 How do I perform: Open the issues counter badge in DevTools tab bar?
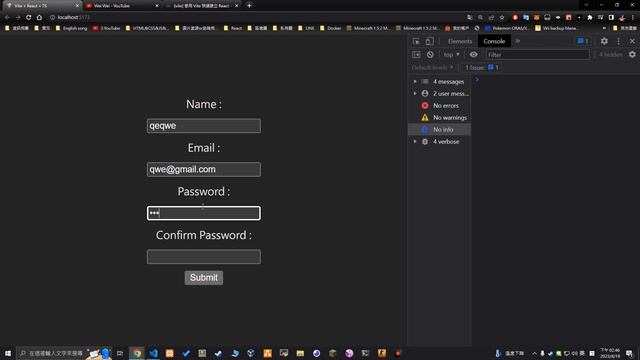pos(583,41)
